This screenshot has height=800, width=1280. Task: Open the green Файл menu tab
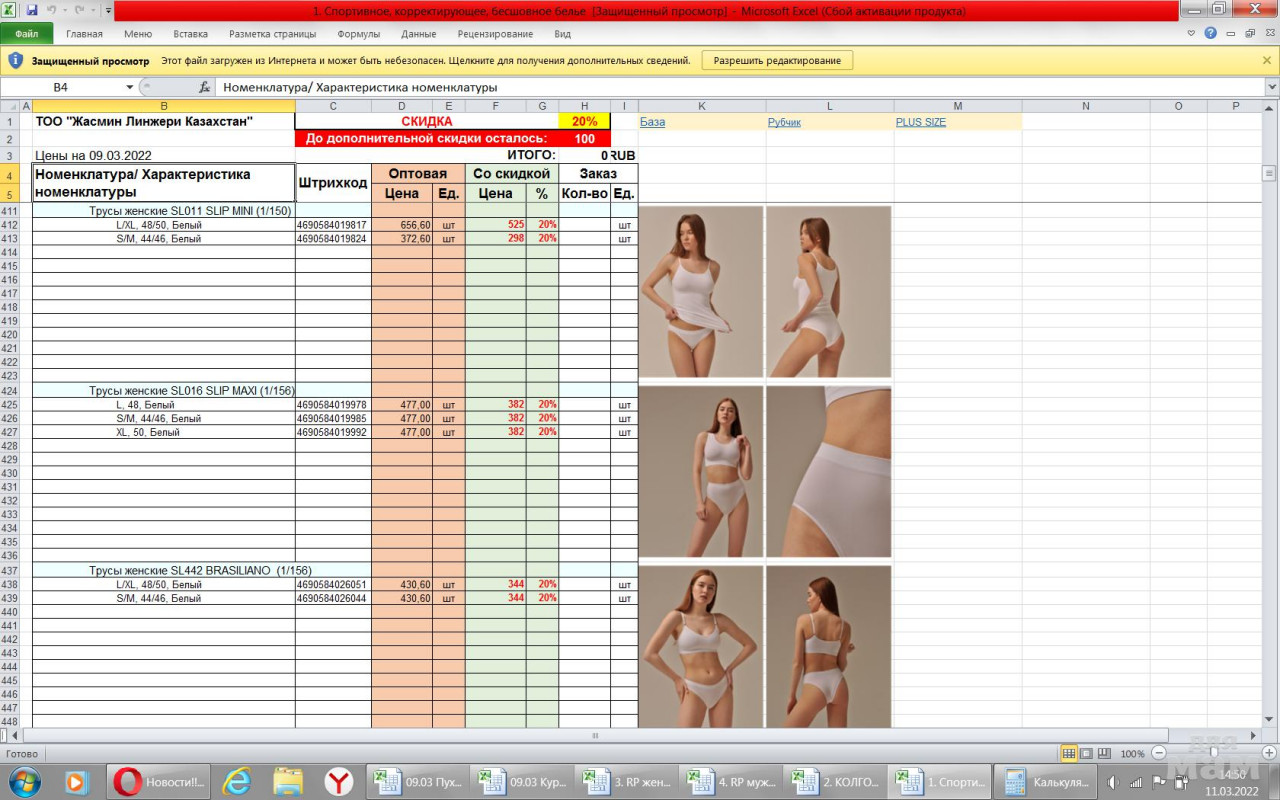[26, 33]
